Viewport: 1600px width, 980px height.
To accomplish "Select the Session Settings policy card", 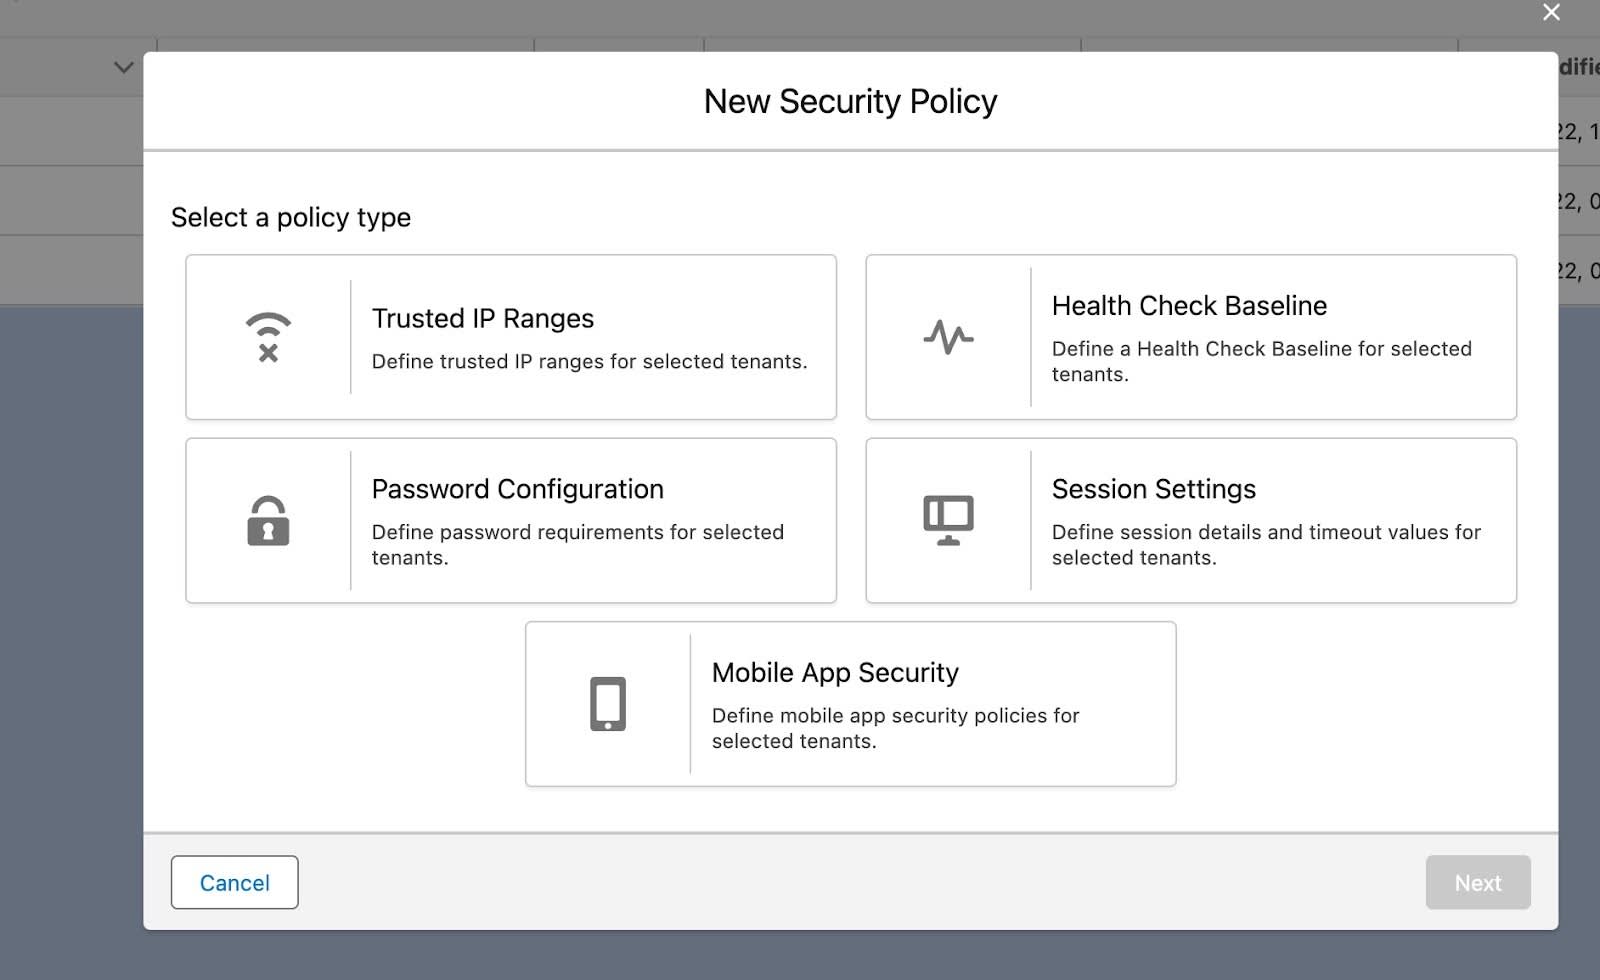I will (x=1190, y=520).
